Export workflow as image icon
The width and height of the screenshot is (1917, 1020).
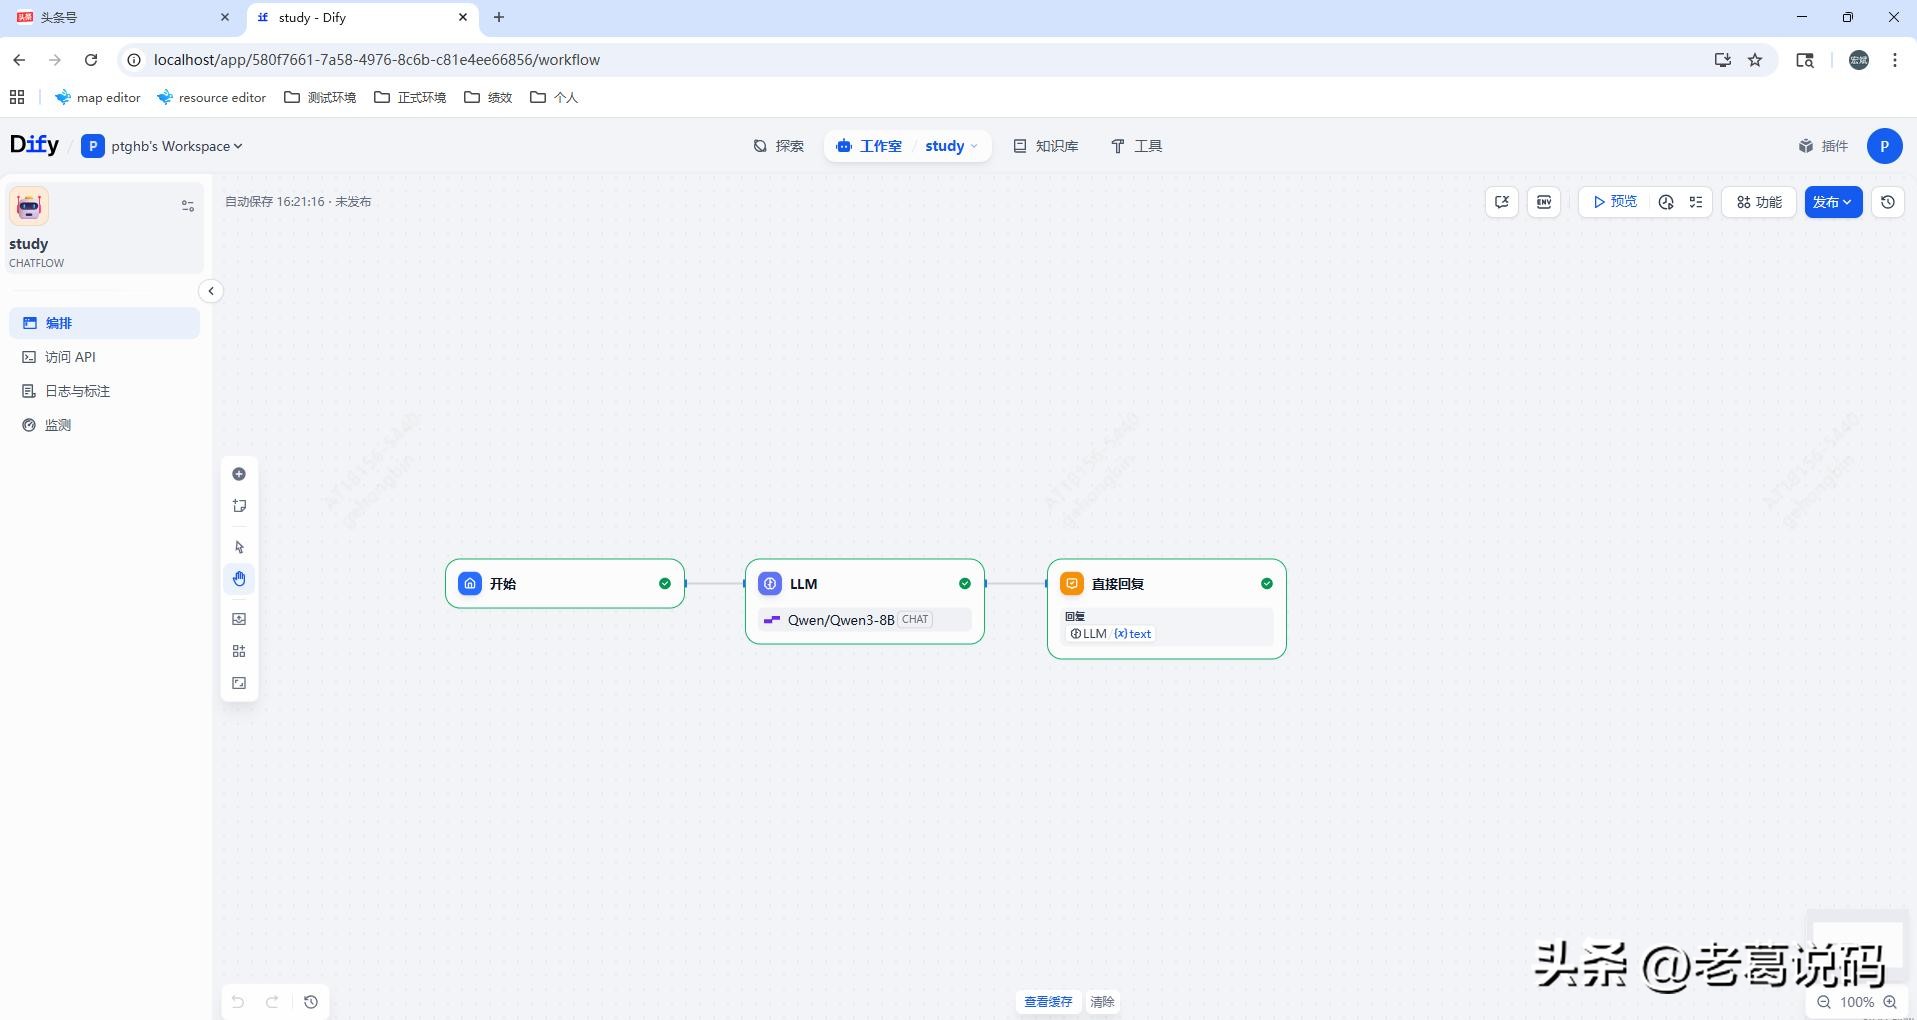pyautogui.click(x=239, y=619)
